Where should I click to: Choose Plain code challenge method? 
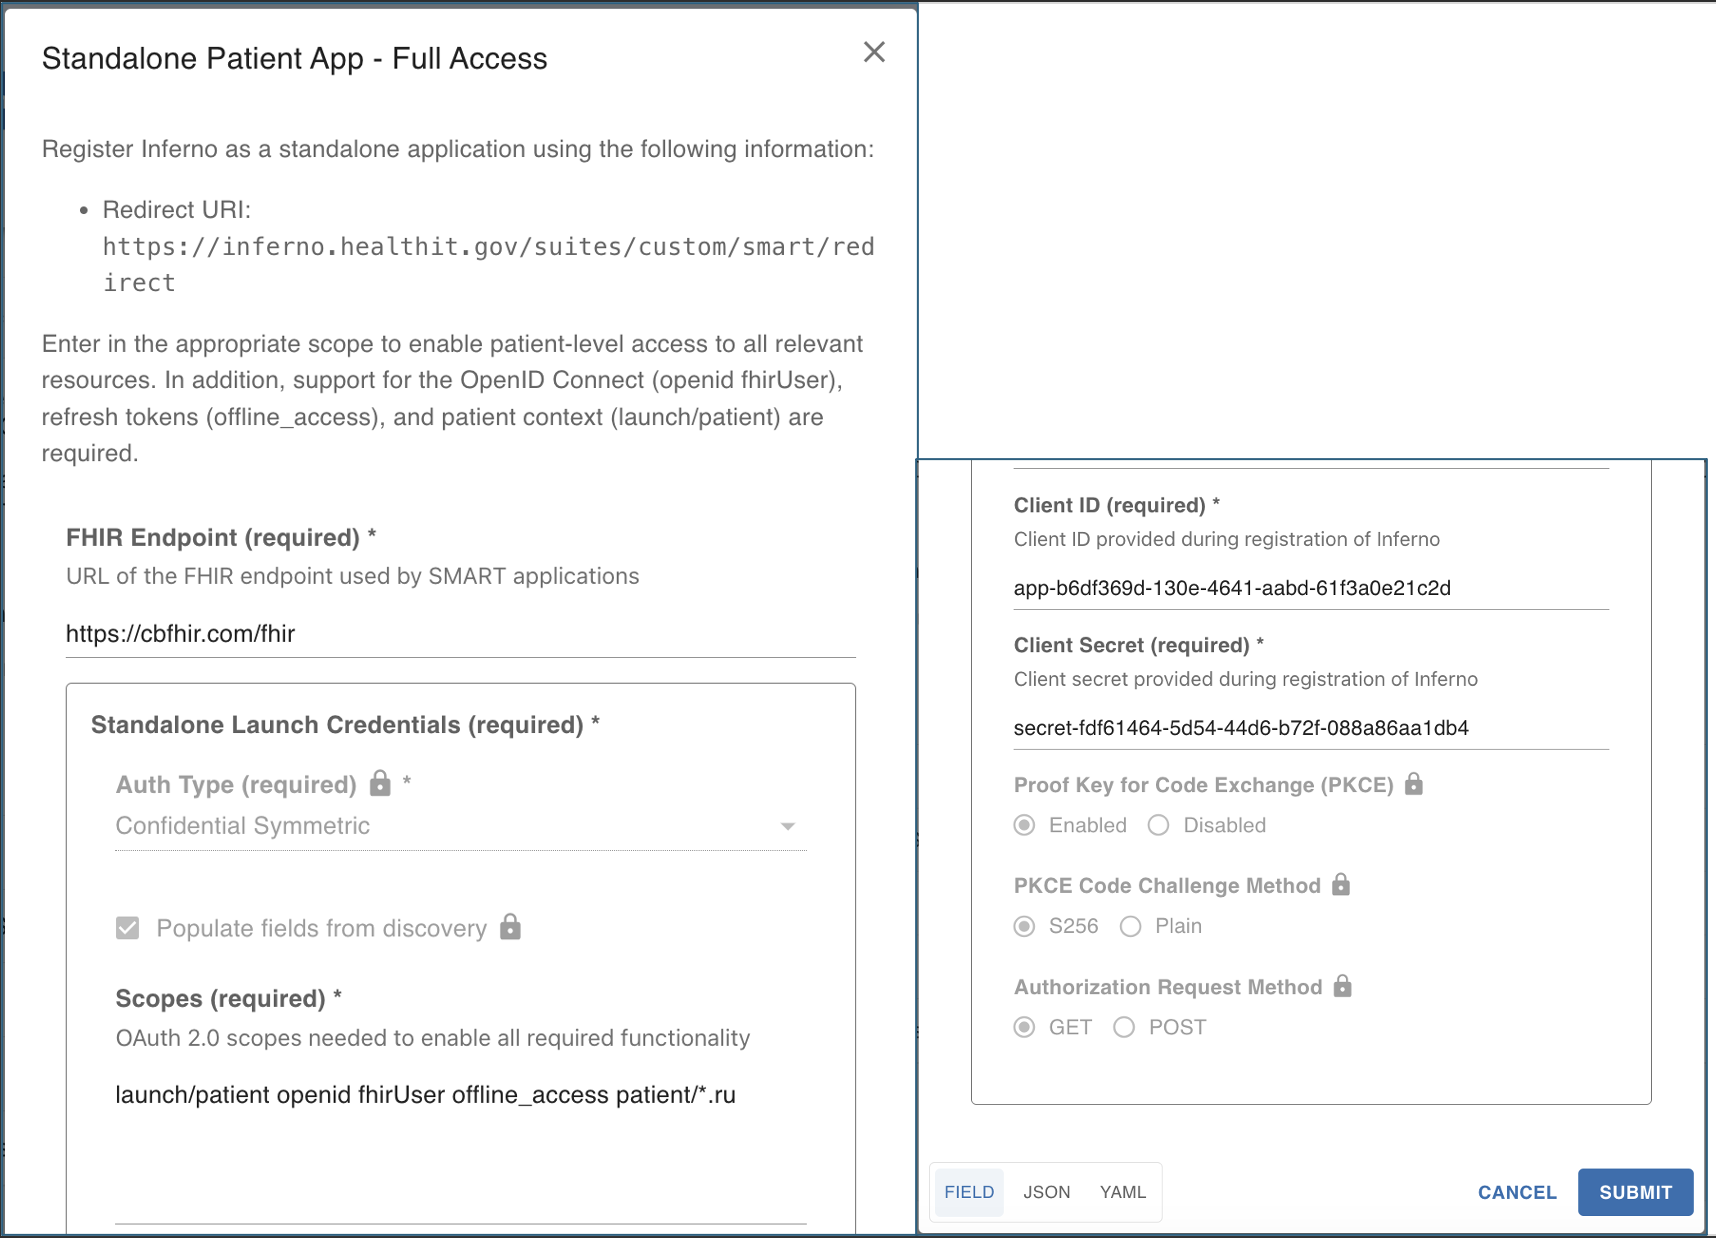[x=1130, y=926]
